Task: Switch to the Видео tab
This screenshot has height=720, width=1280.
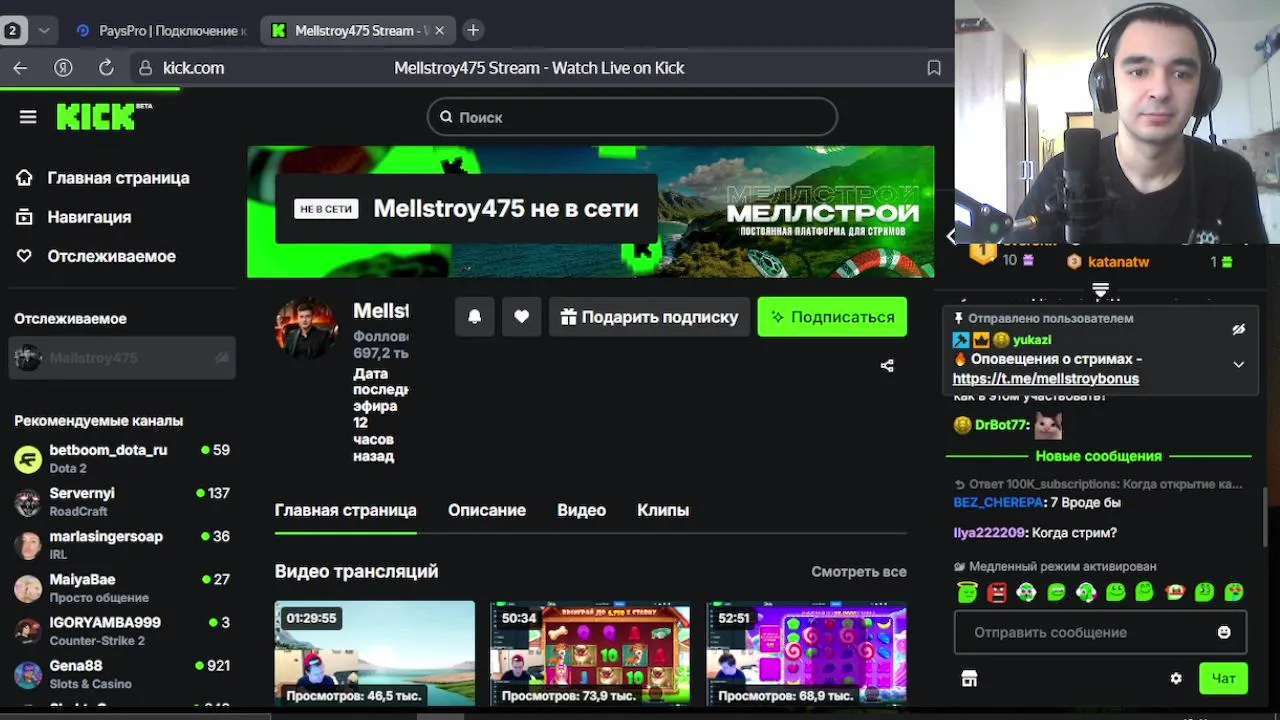Action: pyautogui.click(x=581, y=510)
